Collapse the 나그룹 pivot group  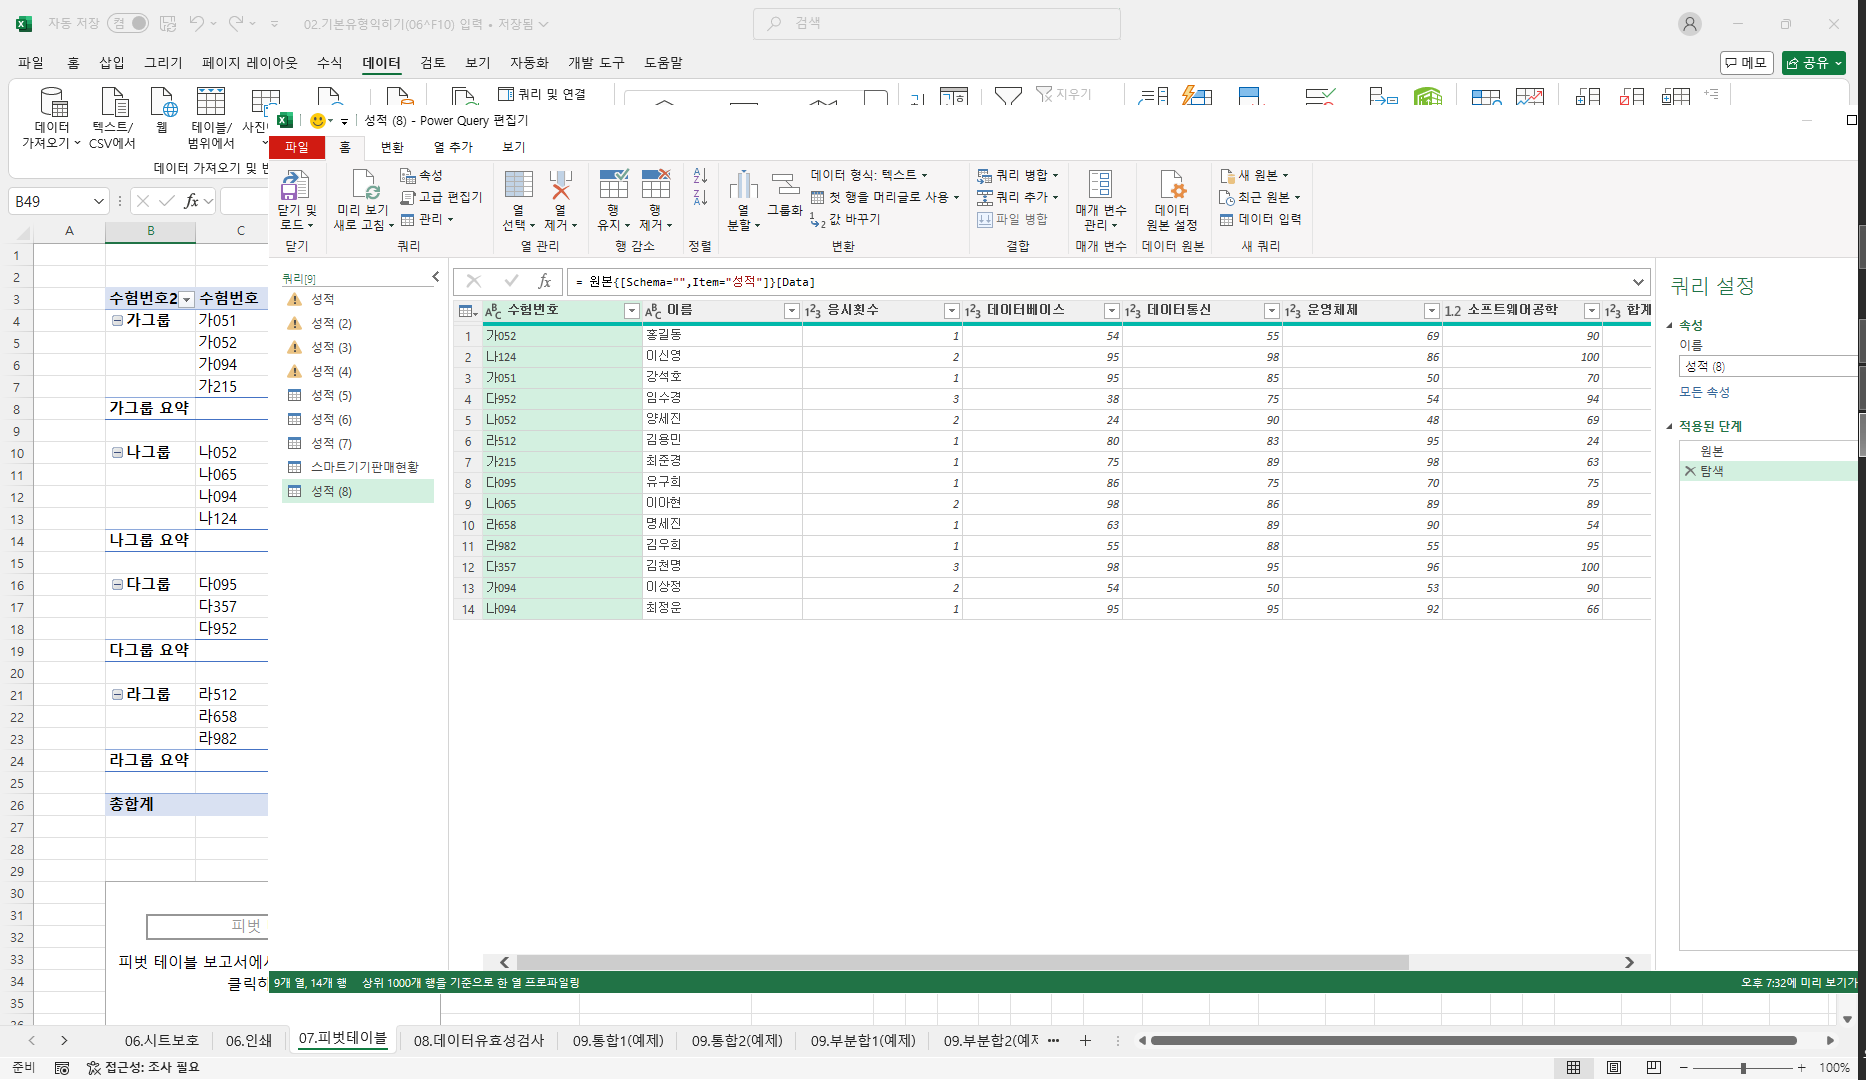pos(117,453)
